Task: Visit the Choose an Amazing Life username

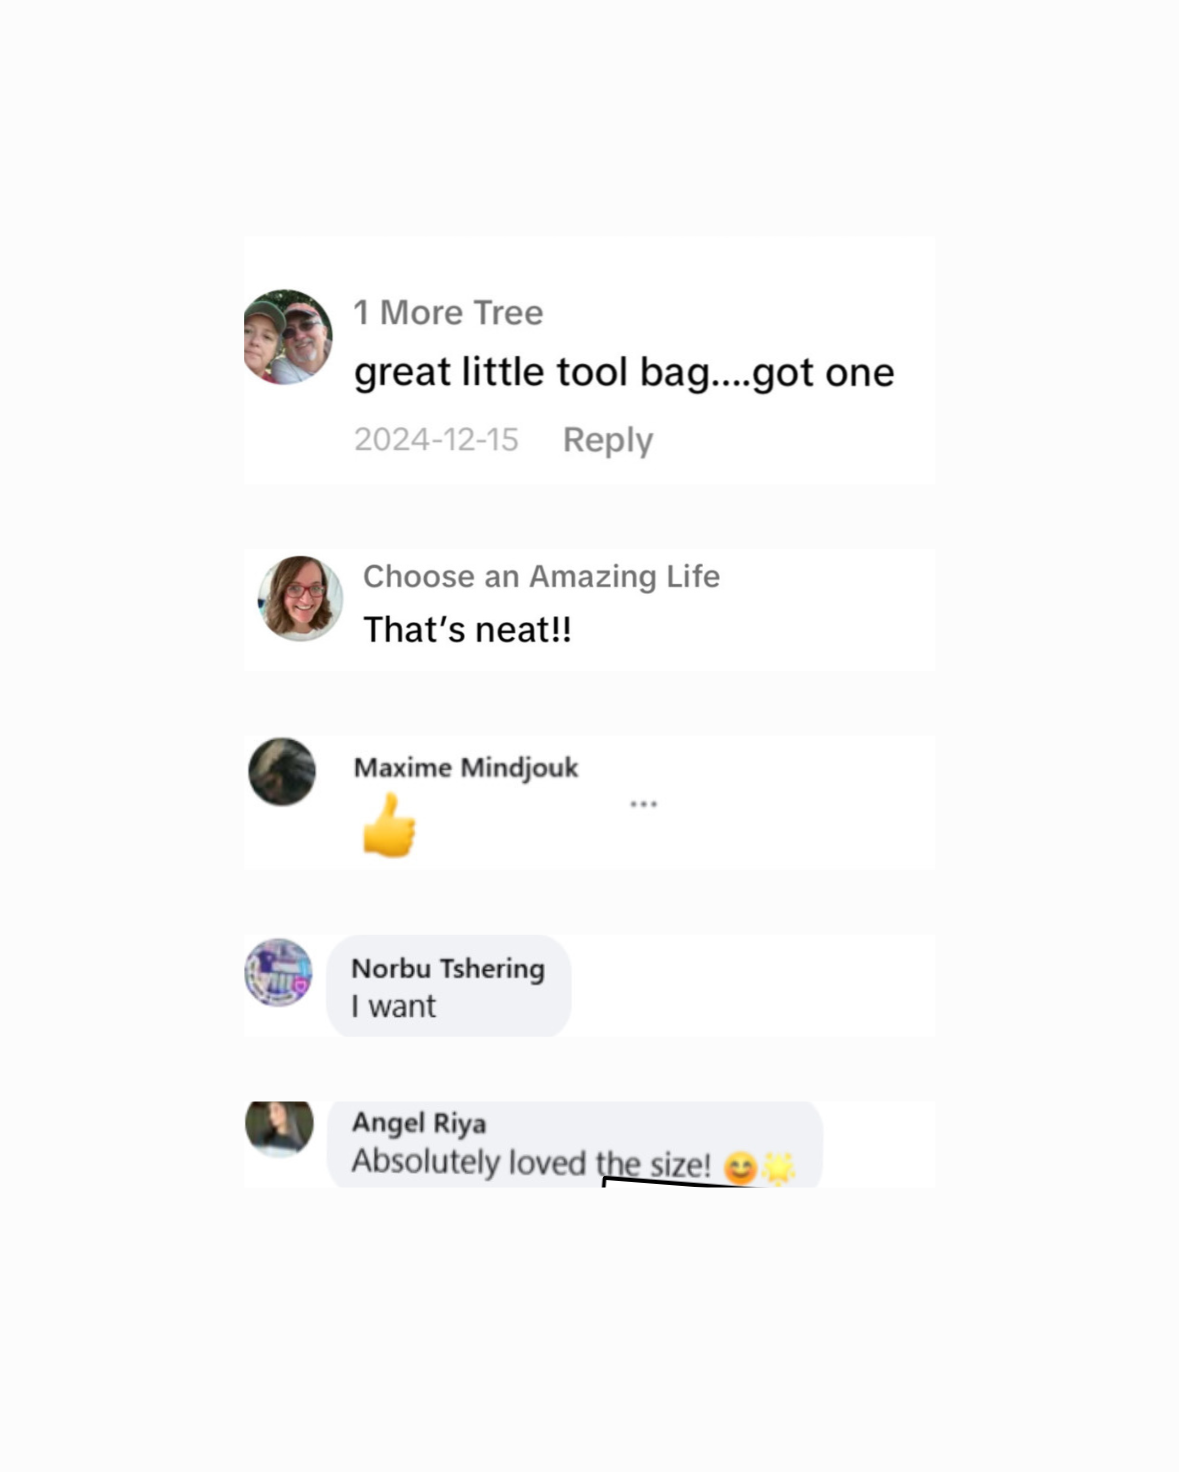Action: point(541,576)
